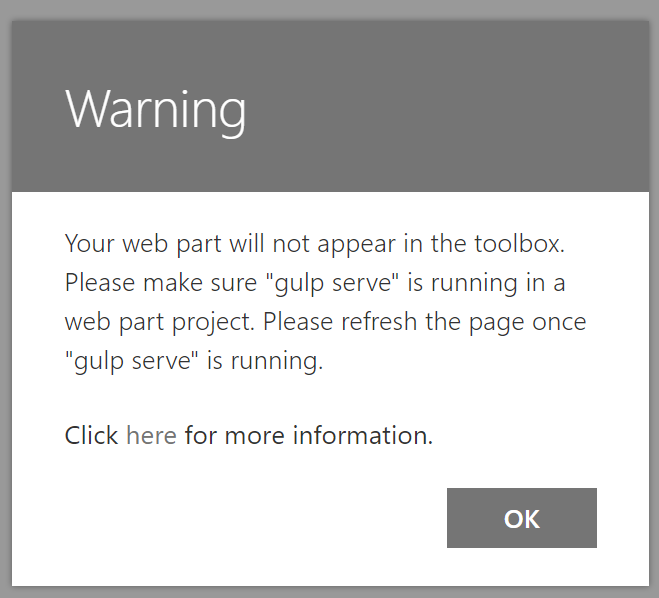This screenshot has height=598, width=659.
Task: Click the Warning heading text
Action: (x=155, y=108)
